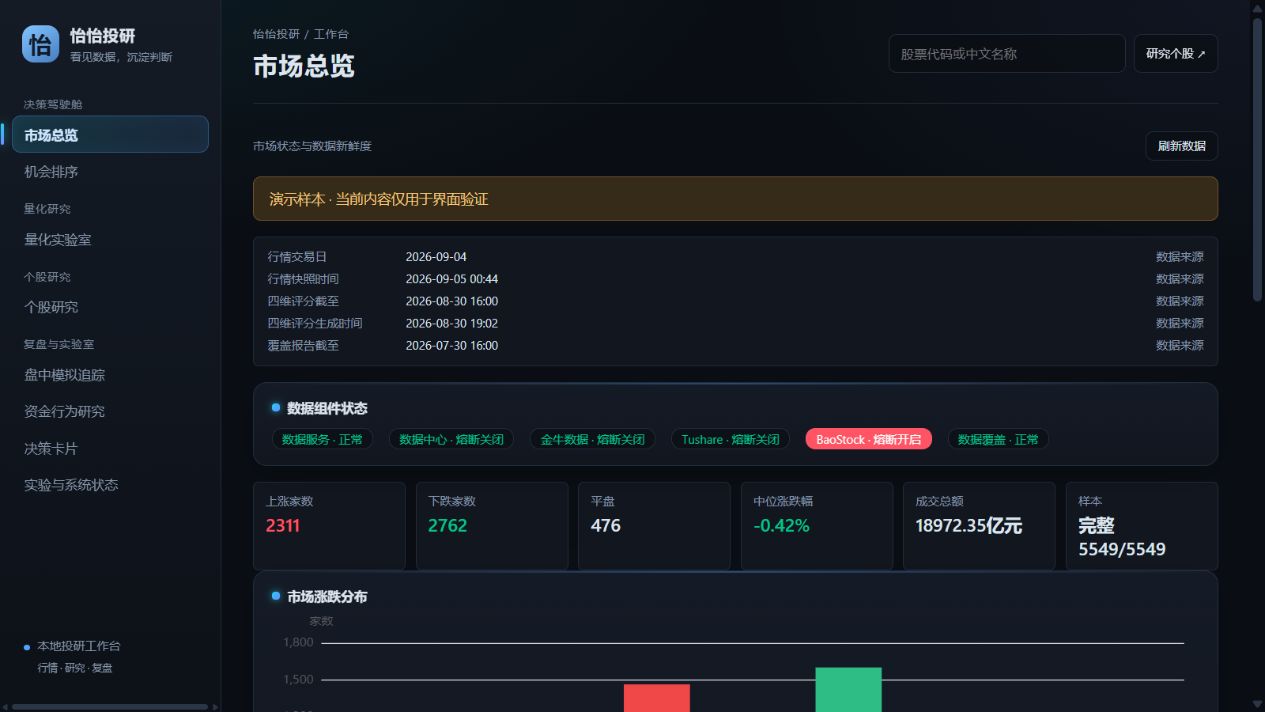Viewport: 1265px width, 712px height.
Task: Click the vertical page scrollbar thumb
Action: 1258,159
